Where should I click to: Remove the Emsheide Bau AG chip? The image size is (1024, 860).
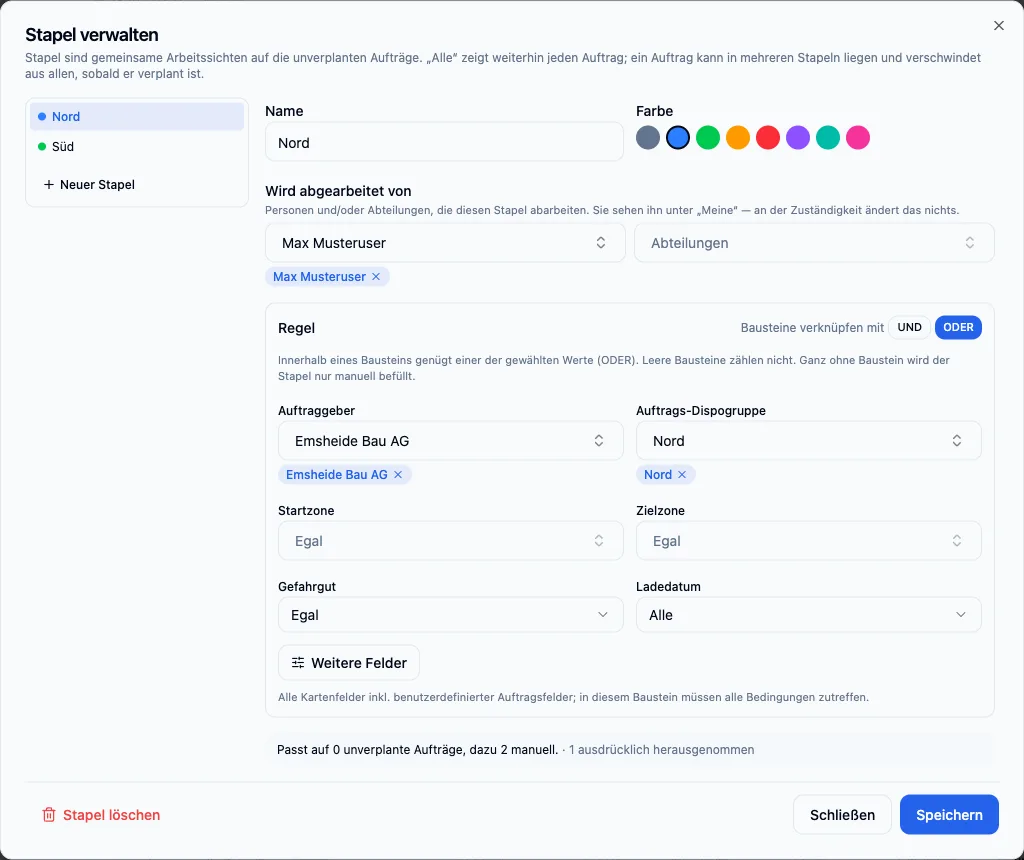[398, 475]
